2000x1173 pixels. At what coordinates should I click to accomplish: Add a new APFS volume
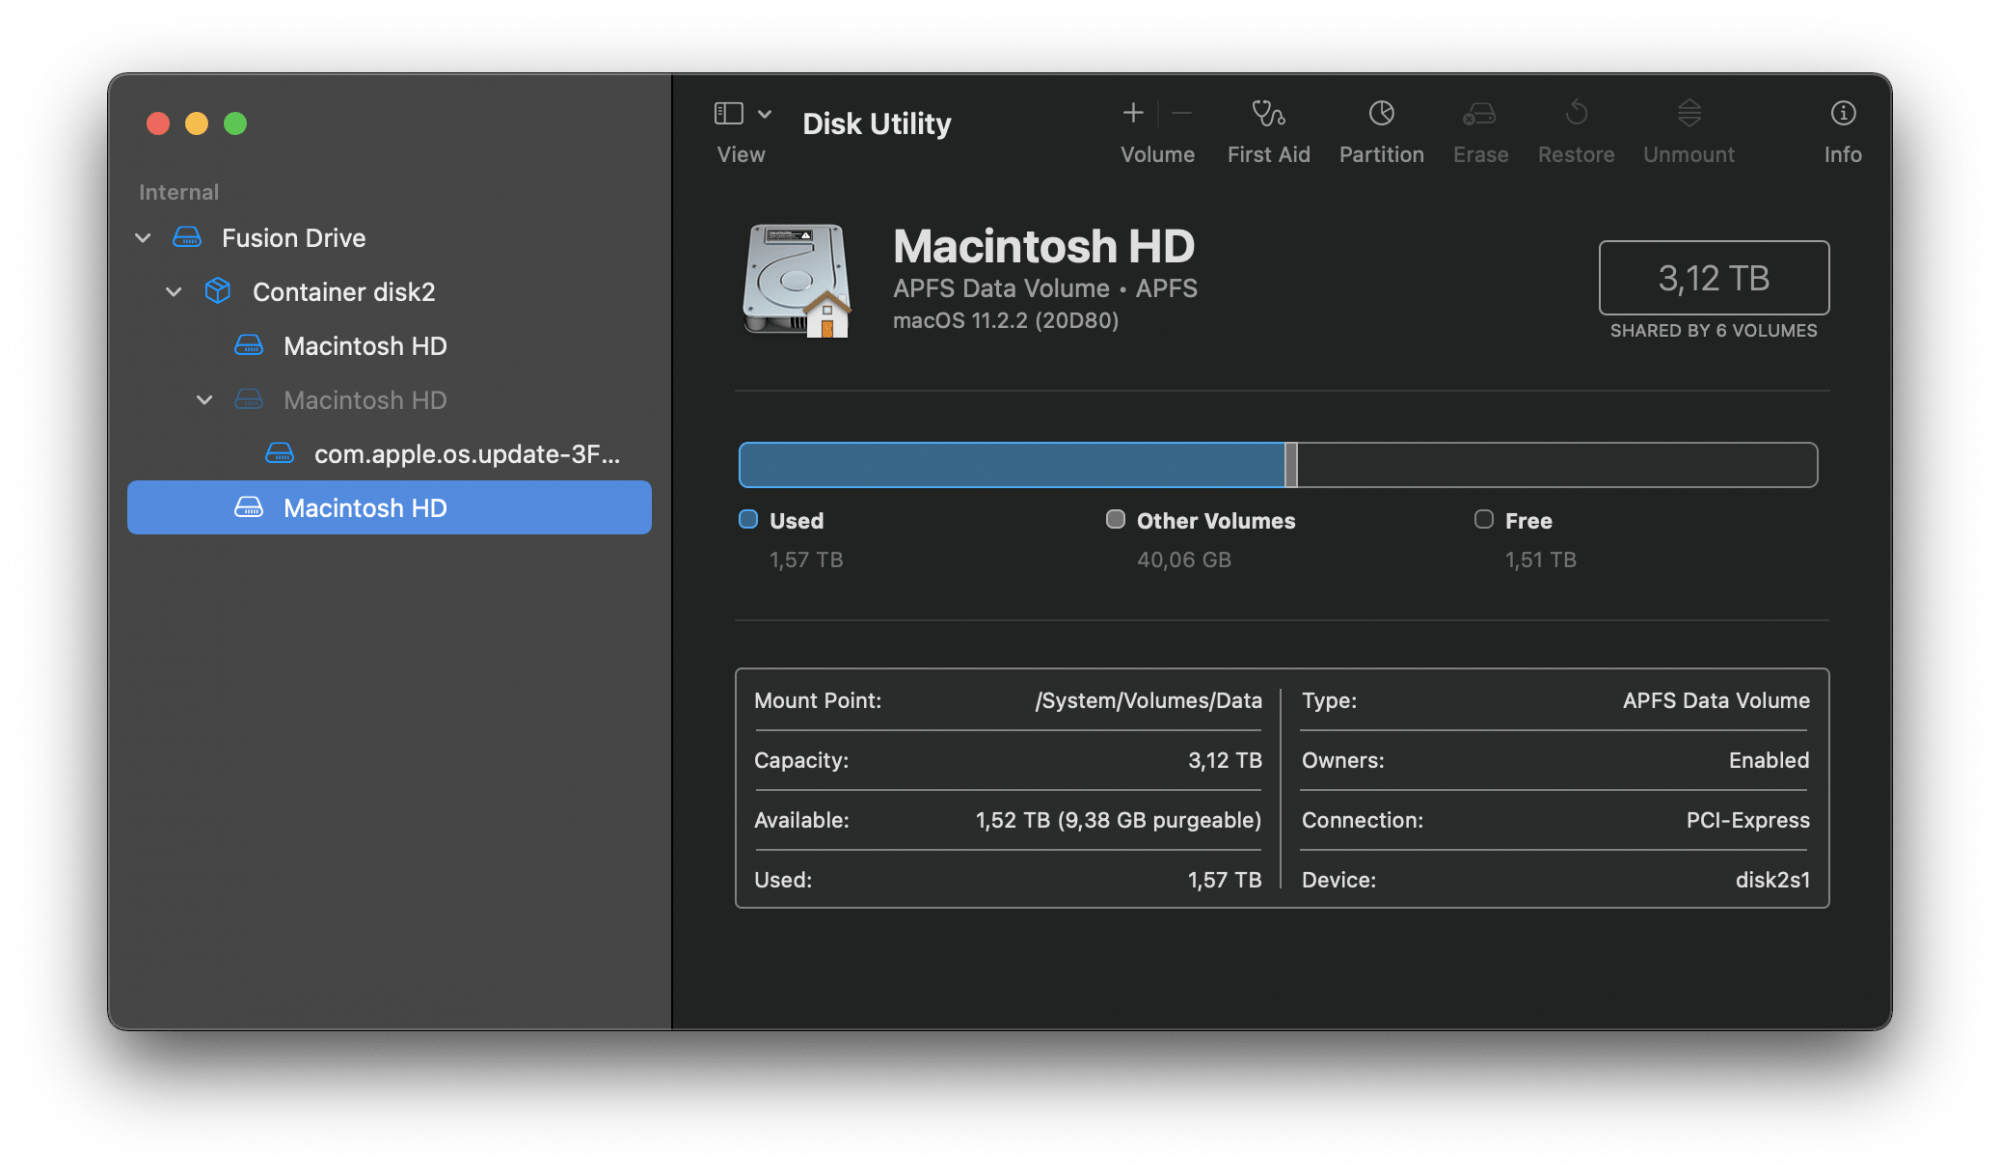1133,113
